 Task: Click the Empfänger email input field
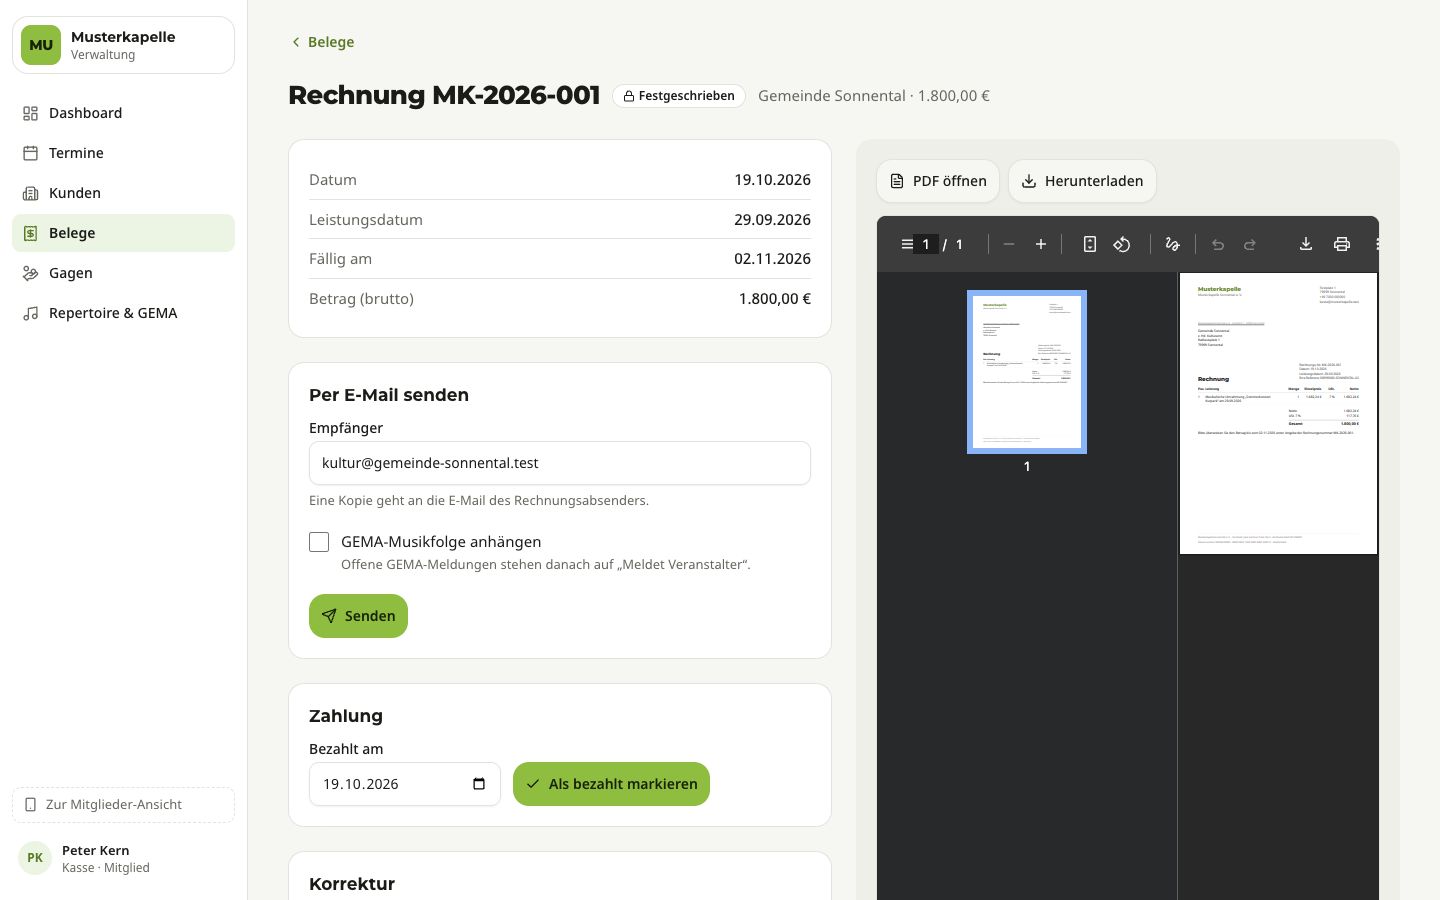560,463
